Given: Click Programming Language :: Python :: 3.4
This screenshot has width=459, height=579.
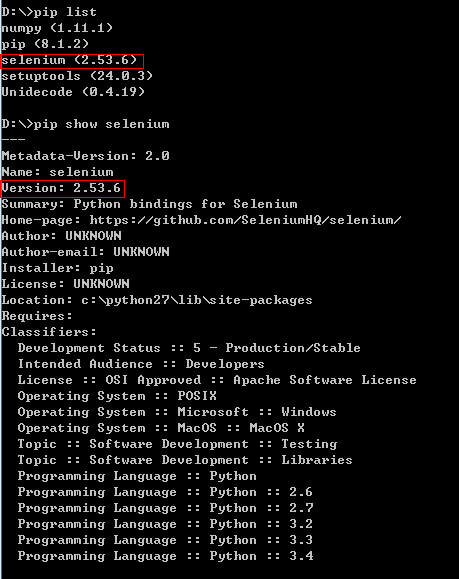Looking at the screenshot, I should [x=165, y=556].
